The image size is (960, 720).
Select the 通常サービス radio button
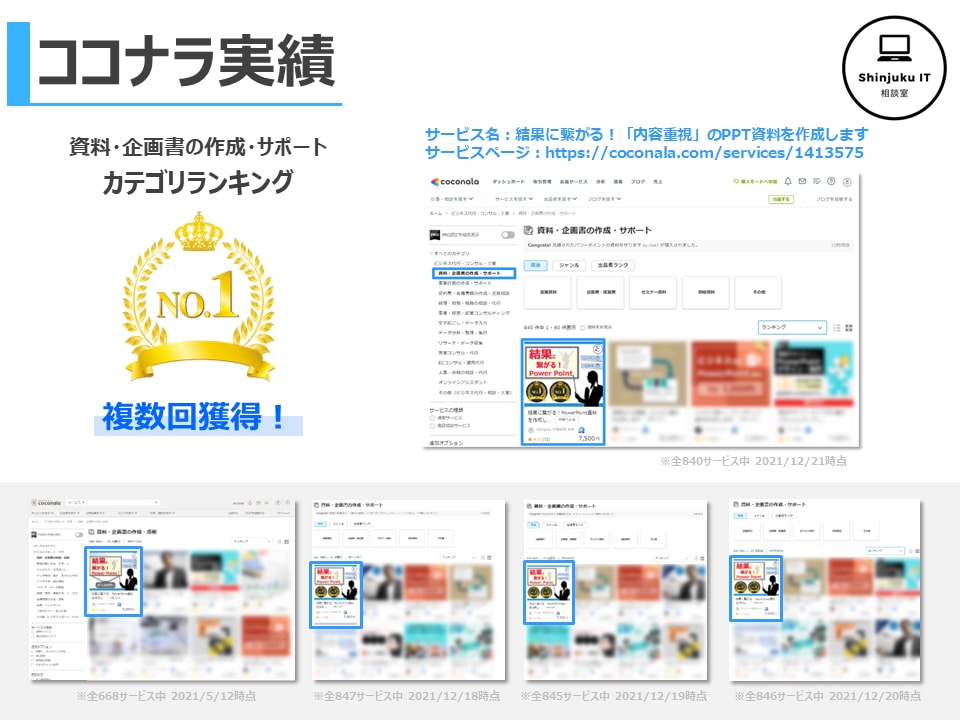point(432,418)
